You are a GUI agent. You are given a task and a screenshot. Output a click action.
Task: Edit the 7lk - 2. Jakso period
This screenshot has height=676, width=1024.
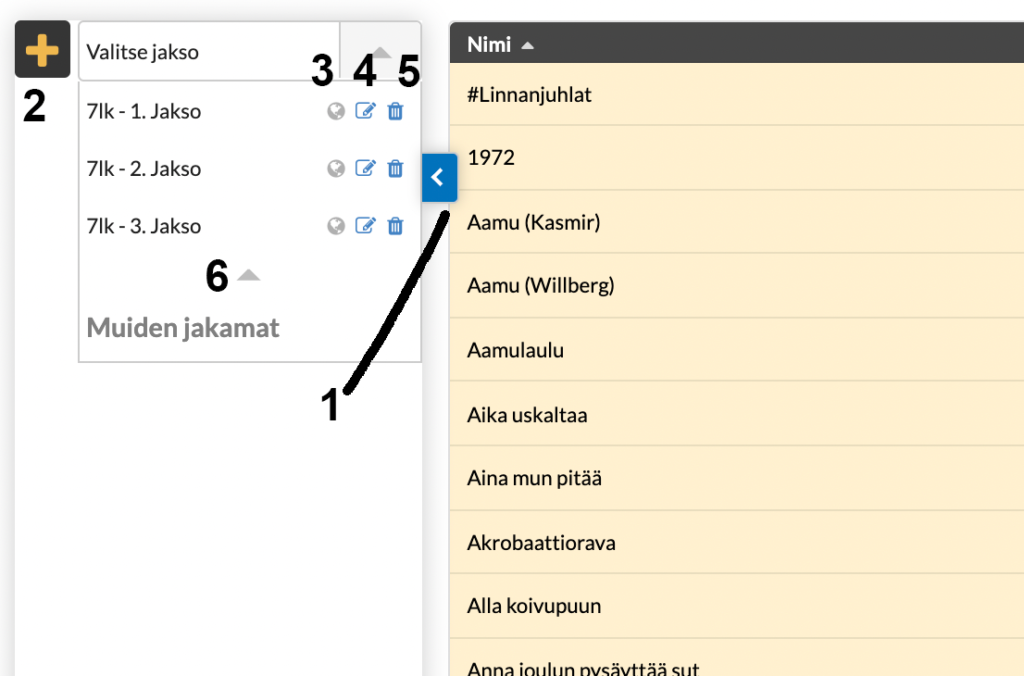[365, 169]
